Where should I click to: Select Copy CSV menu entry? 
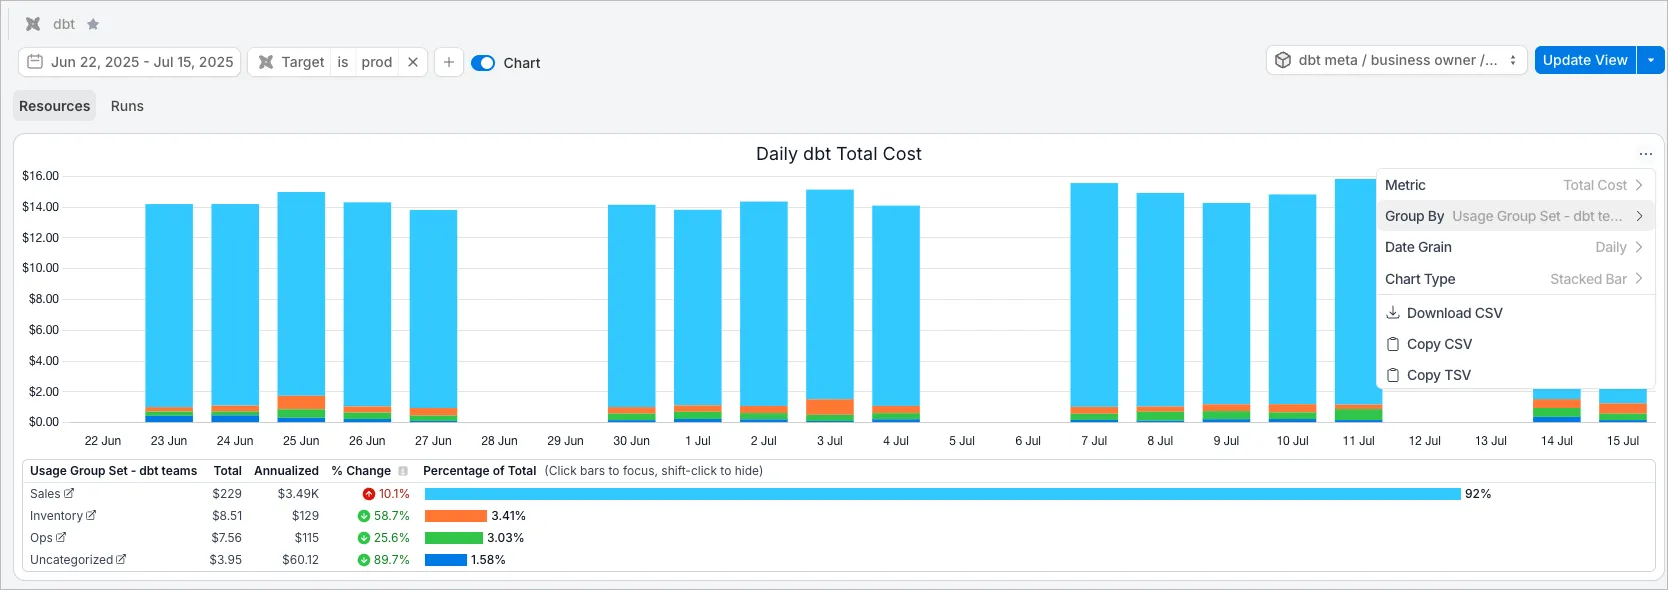click(x=1514, y=344)
